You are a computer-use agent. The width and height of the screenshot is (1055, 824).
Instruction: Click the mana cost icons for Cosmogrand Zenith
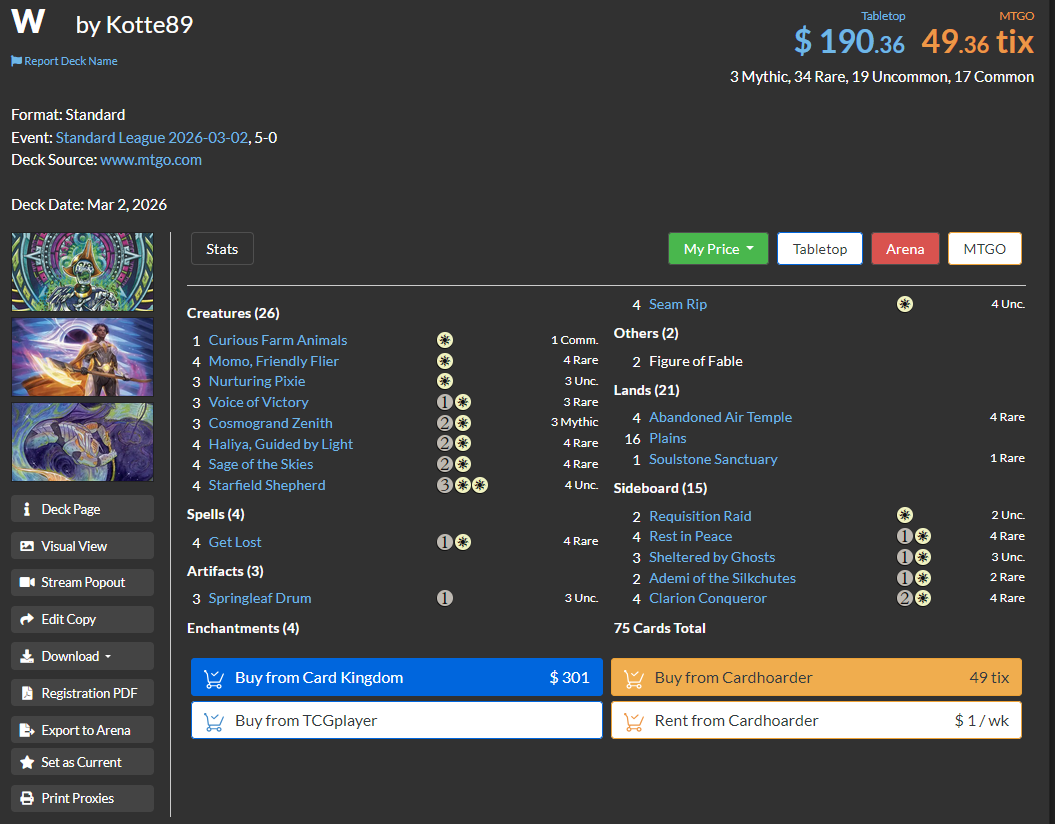[454, 423]
